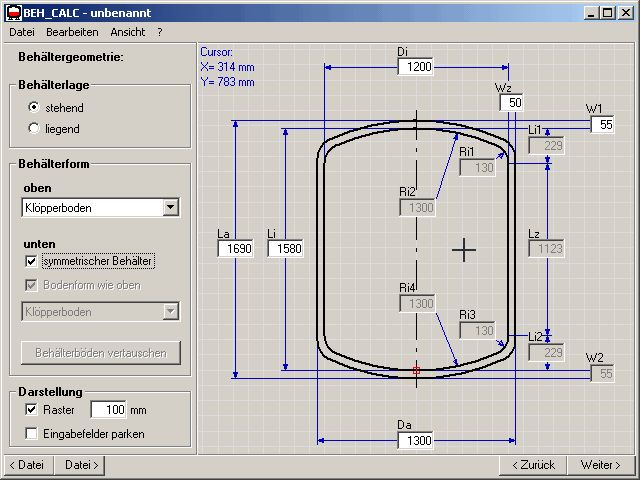The image size is (640, 480).
Task: Uncheck 'symmetrischer Behälter' checkbox
Action: 32,261
